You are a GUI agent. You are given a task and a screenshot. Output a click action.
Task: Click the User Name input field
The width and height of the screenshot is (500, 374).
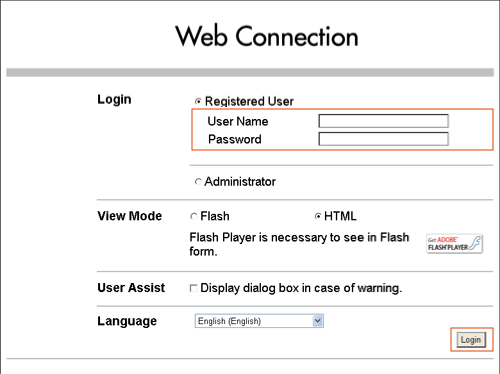(x=383, y=121)
